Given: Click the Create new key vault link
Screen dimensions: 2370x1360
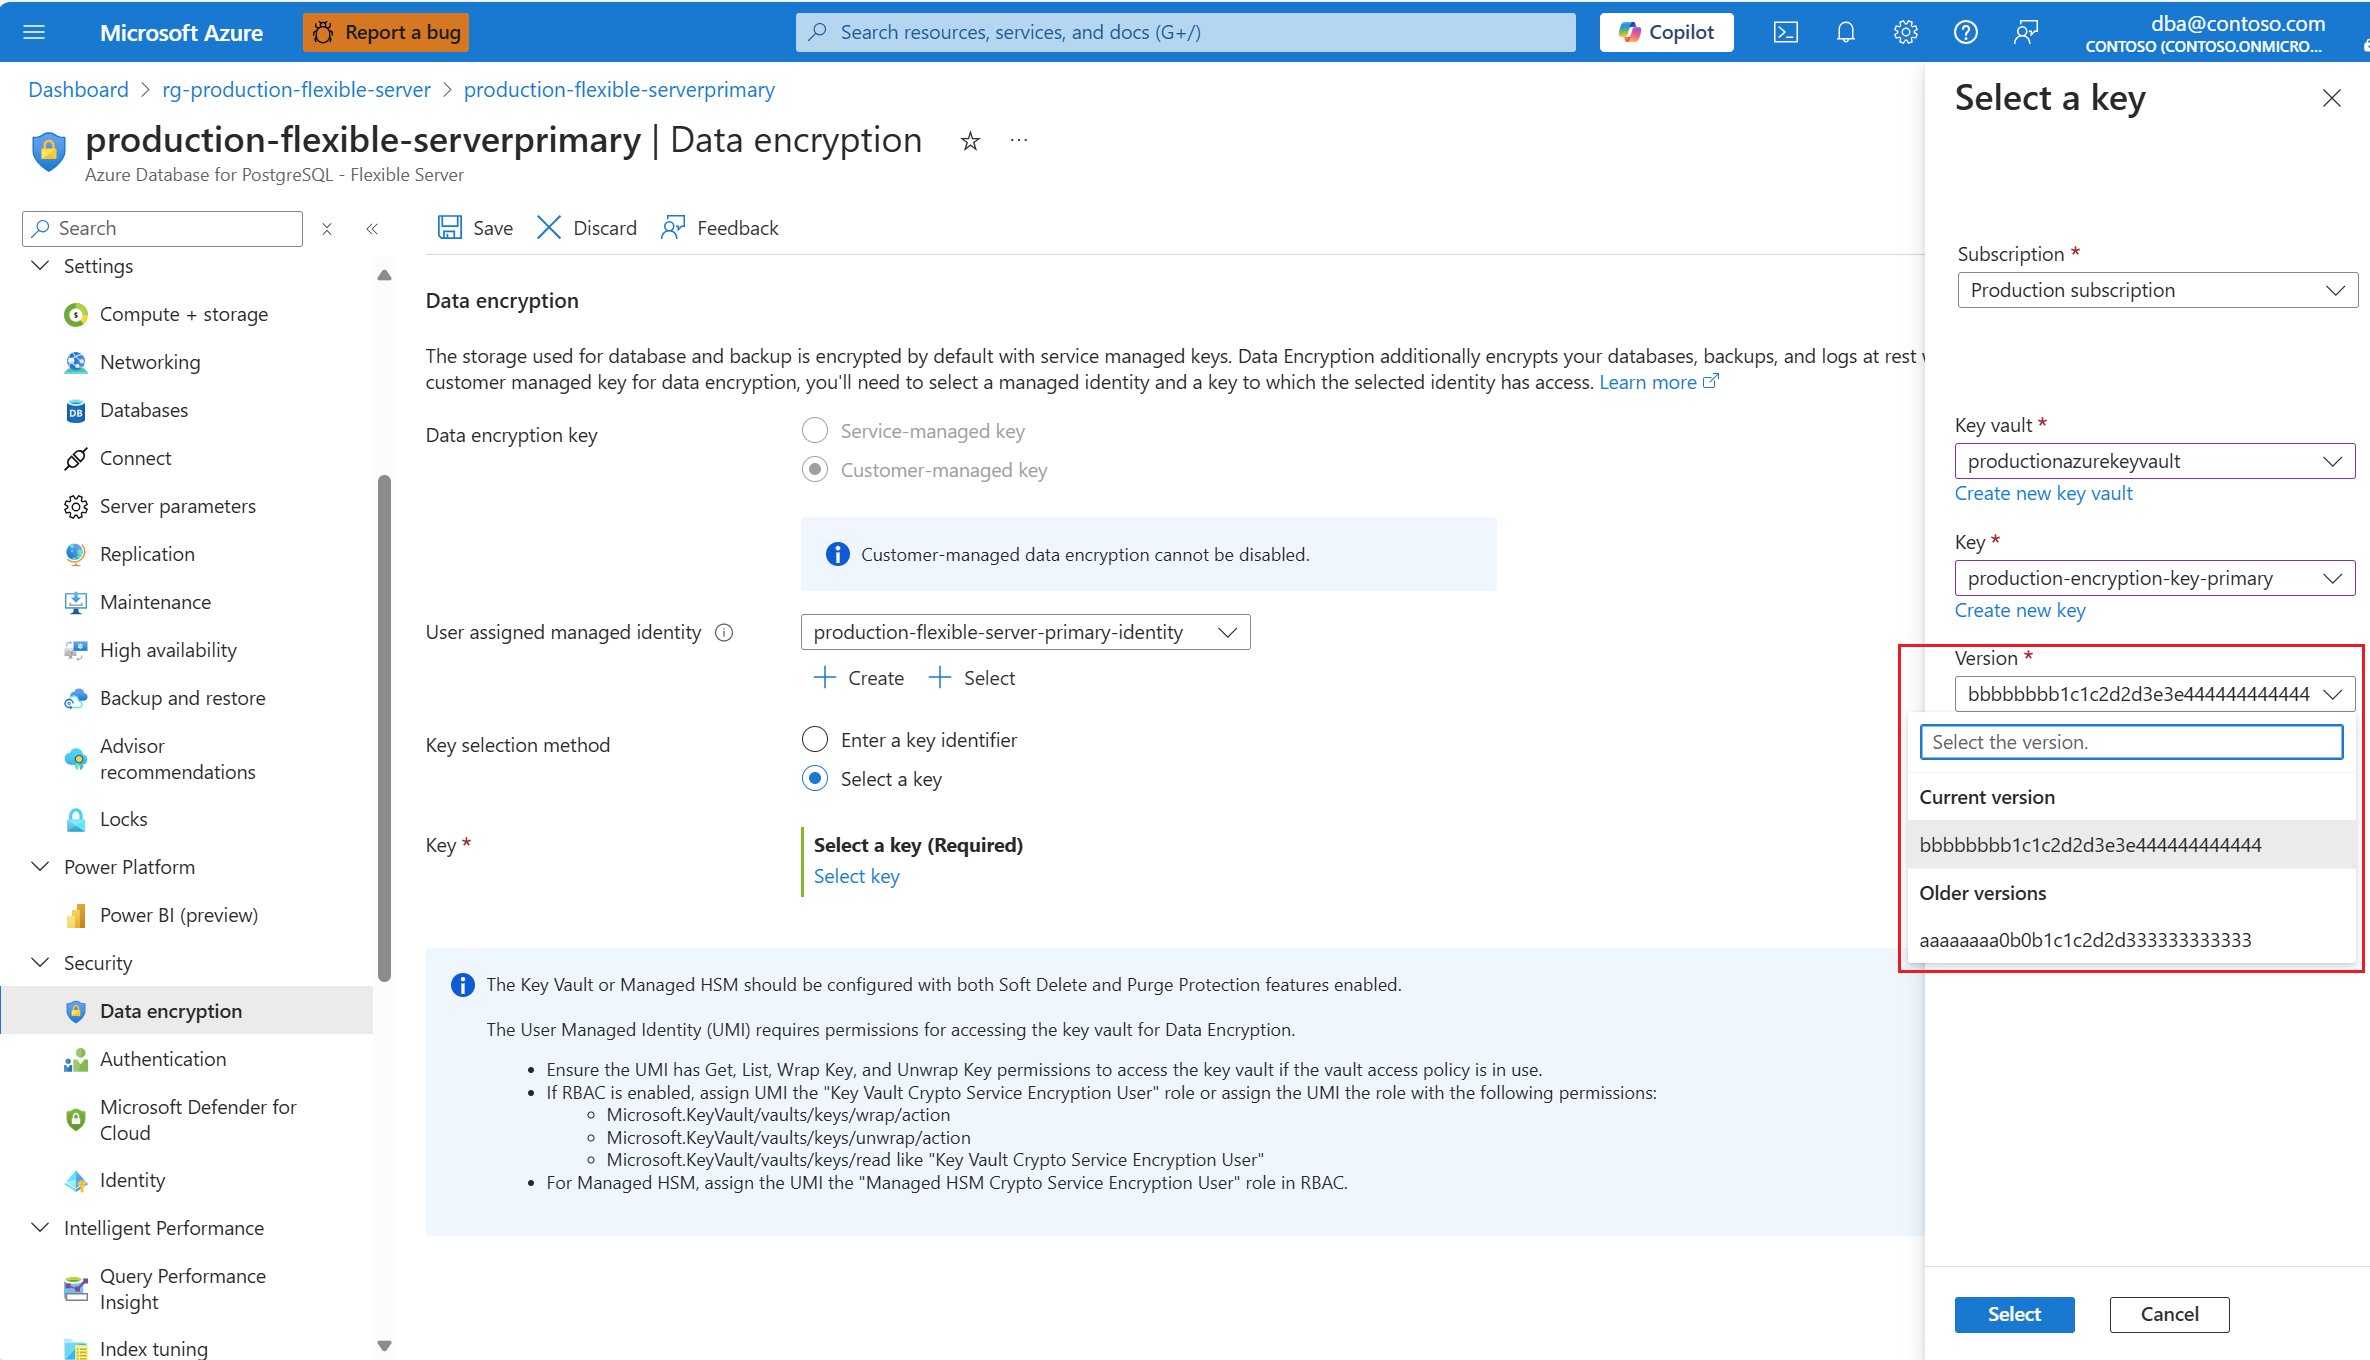Looking at the screenshot, I should (2043, 493).
